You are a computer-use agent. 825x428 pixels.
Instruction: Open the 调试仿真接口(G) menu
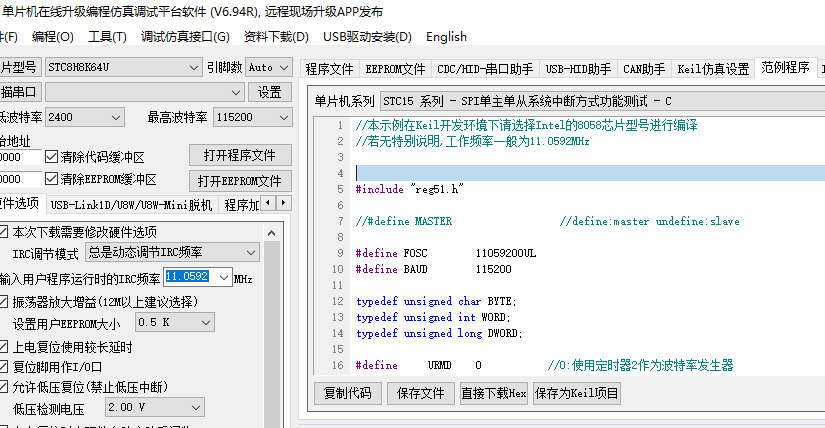point(185,37)
